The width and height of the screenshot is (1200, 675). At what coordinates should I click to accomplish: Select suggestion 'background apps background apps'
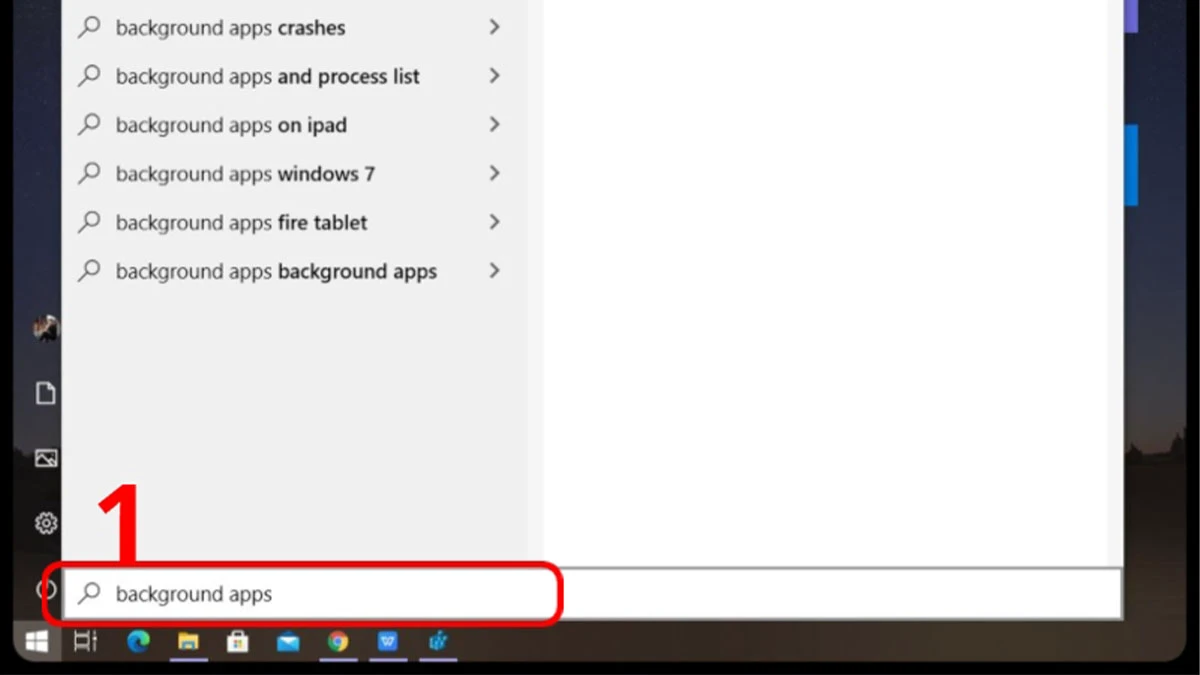click(x=294, y=271)
